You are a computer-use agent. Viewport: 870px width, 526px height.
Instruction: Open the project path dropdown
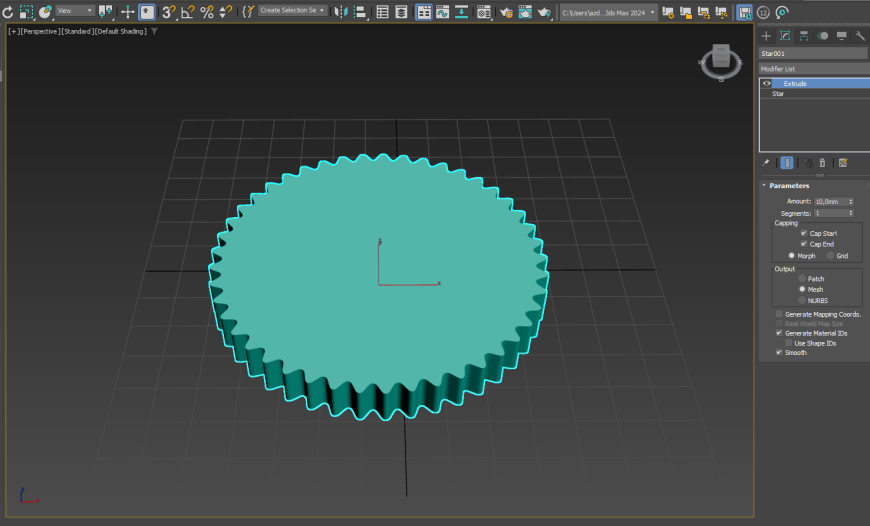(609, 12)
